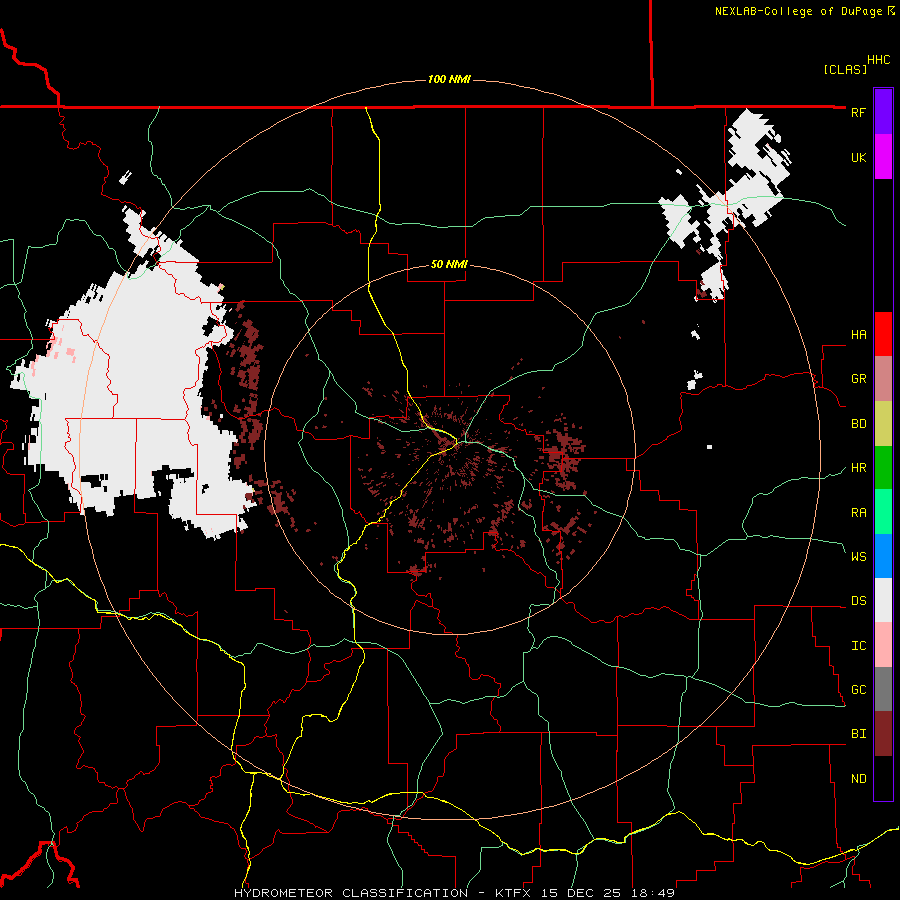
Task: Click the 'HR' legend label
Action: tap(858, 468)
